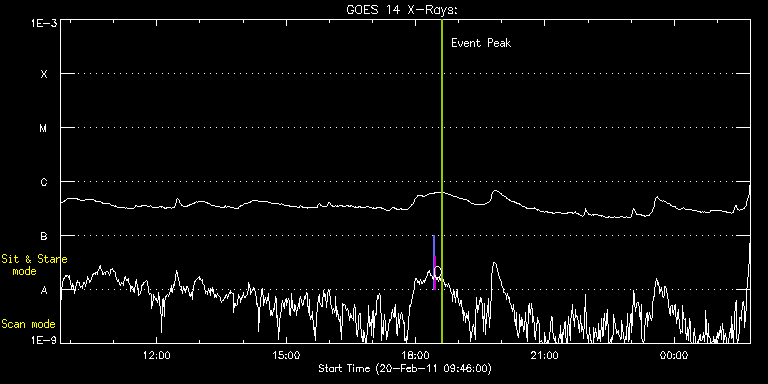Click the 12:00 time axis tick label

(157, 355)
